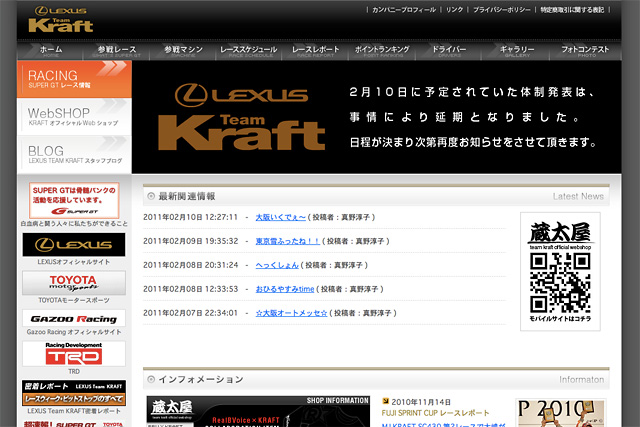Click the インフォメーション section header icon
The height and width of the screenshot is (427, 640).
[x=149, y=380]
